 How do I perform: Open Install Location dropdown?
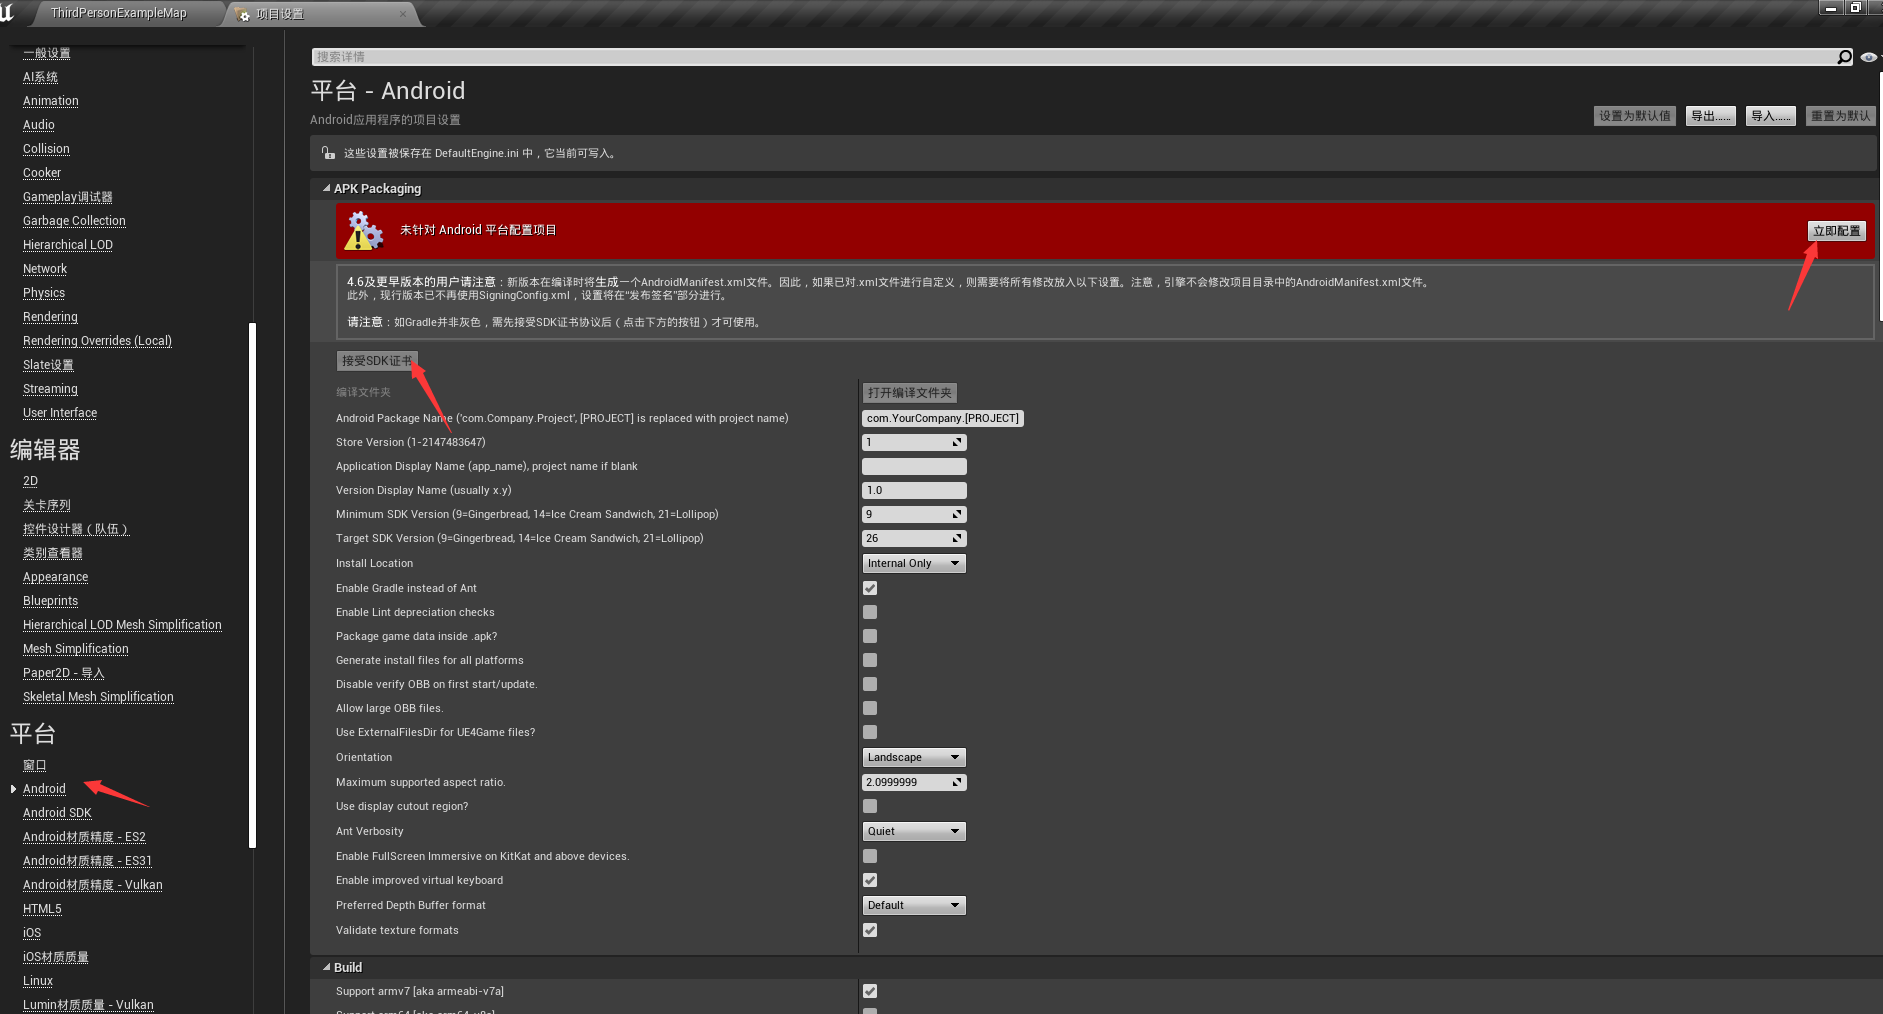(914, 563)
